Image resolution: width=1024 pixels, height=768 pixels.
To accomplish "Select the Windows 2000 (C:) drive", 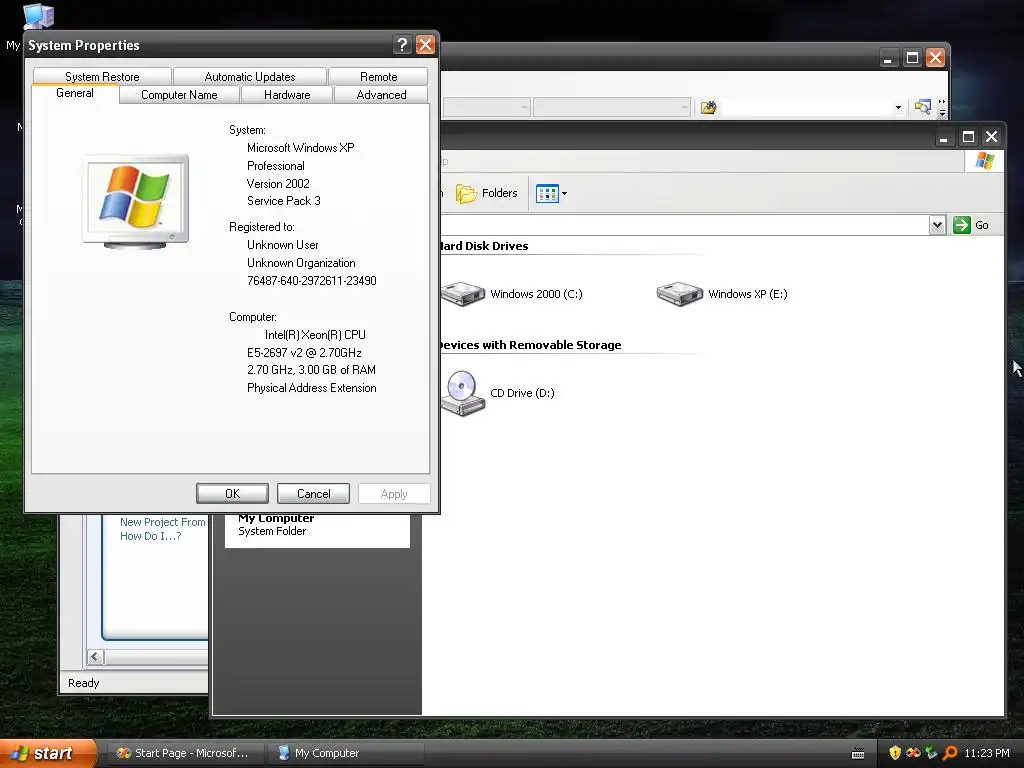I will tap(511, 294).
